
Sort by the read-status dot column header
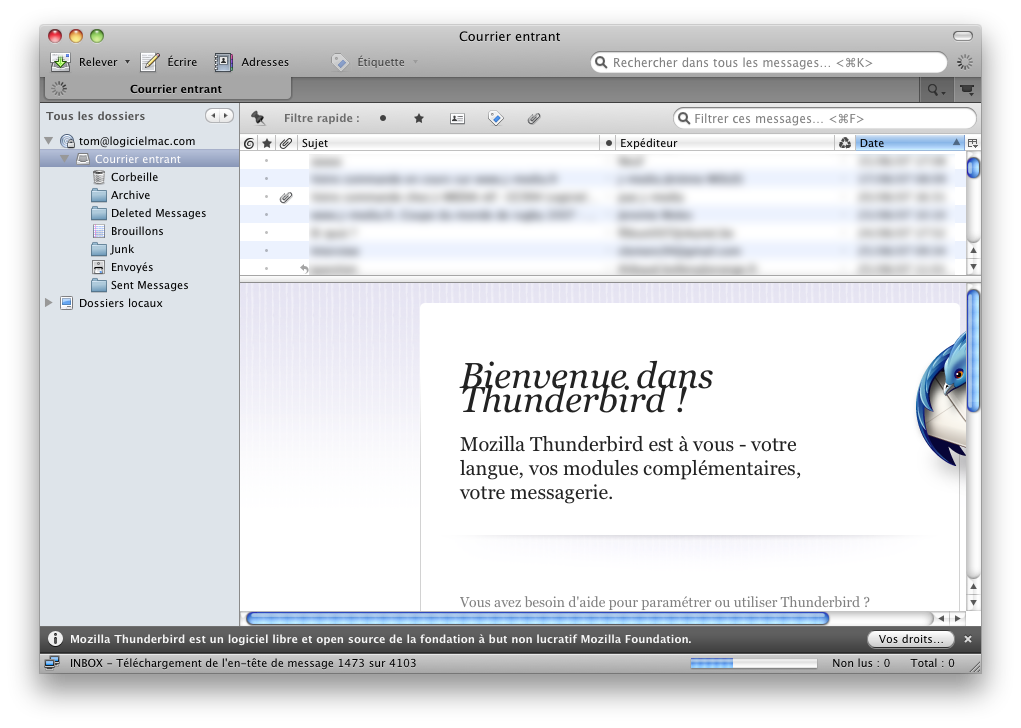pyautogui.click(x=609, y=143)
